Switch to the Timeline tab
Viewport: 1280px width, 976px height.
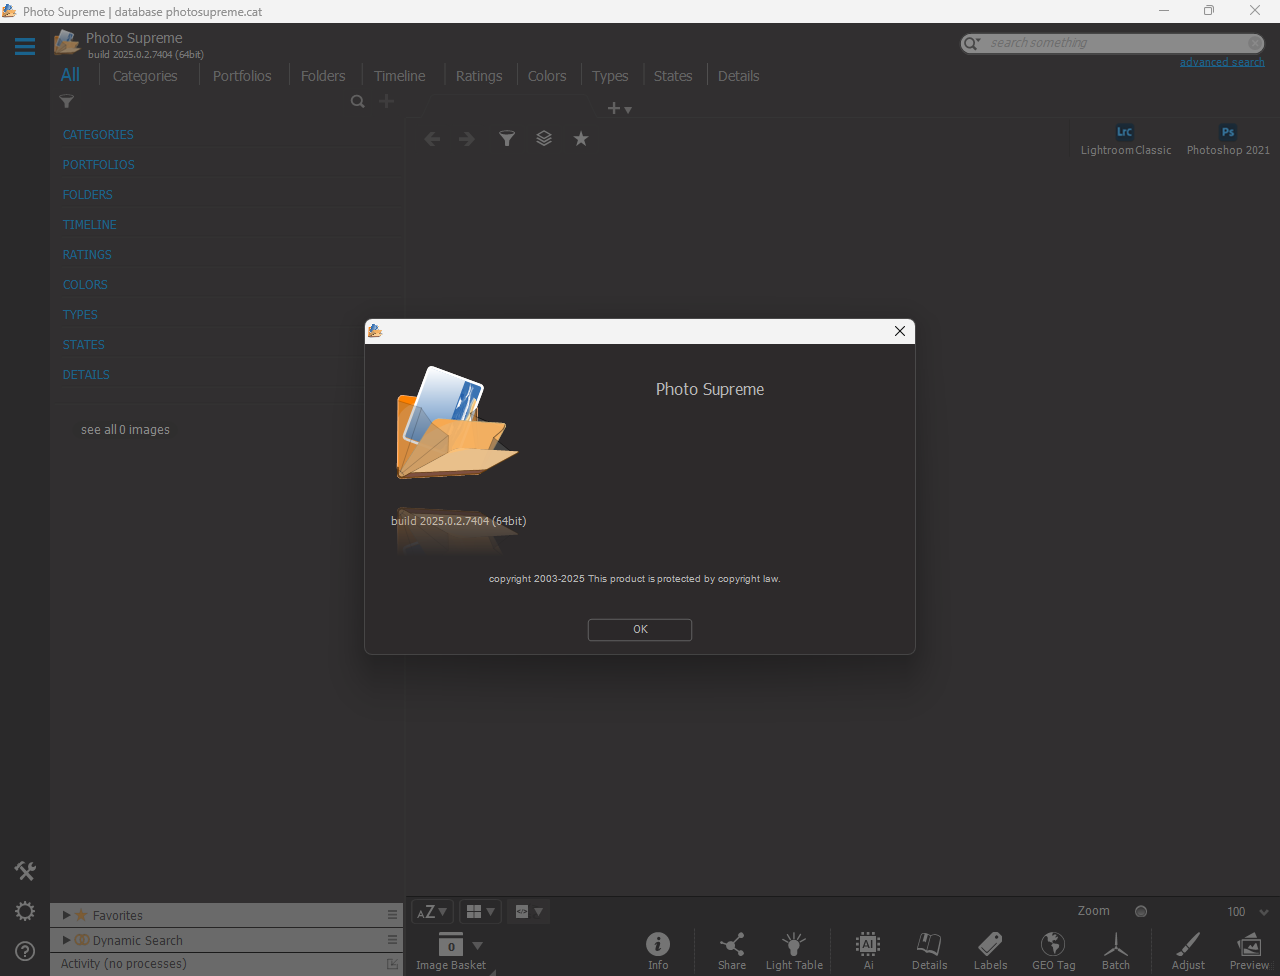pos(400,76)
